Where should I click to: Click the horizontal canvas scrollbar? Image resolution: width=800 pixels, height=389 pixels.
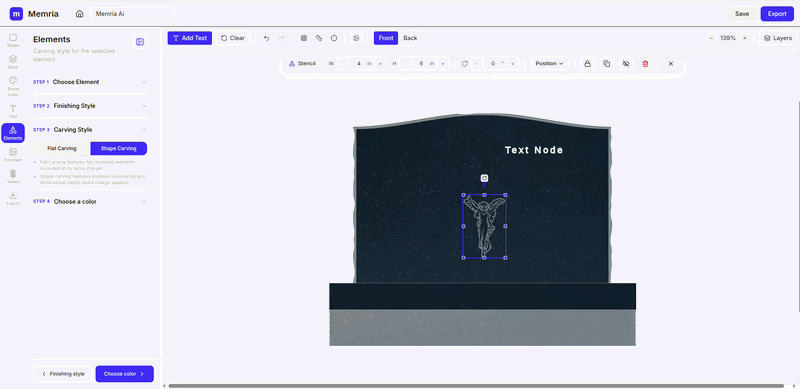[x=476, y=386]
